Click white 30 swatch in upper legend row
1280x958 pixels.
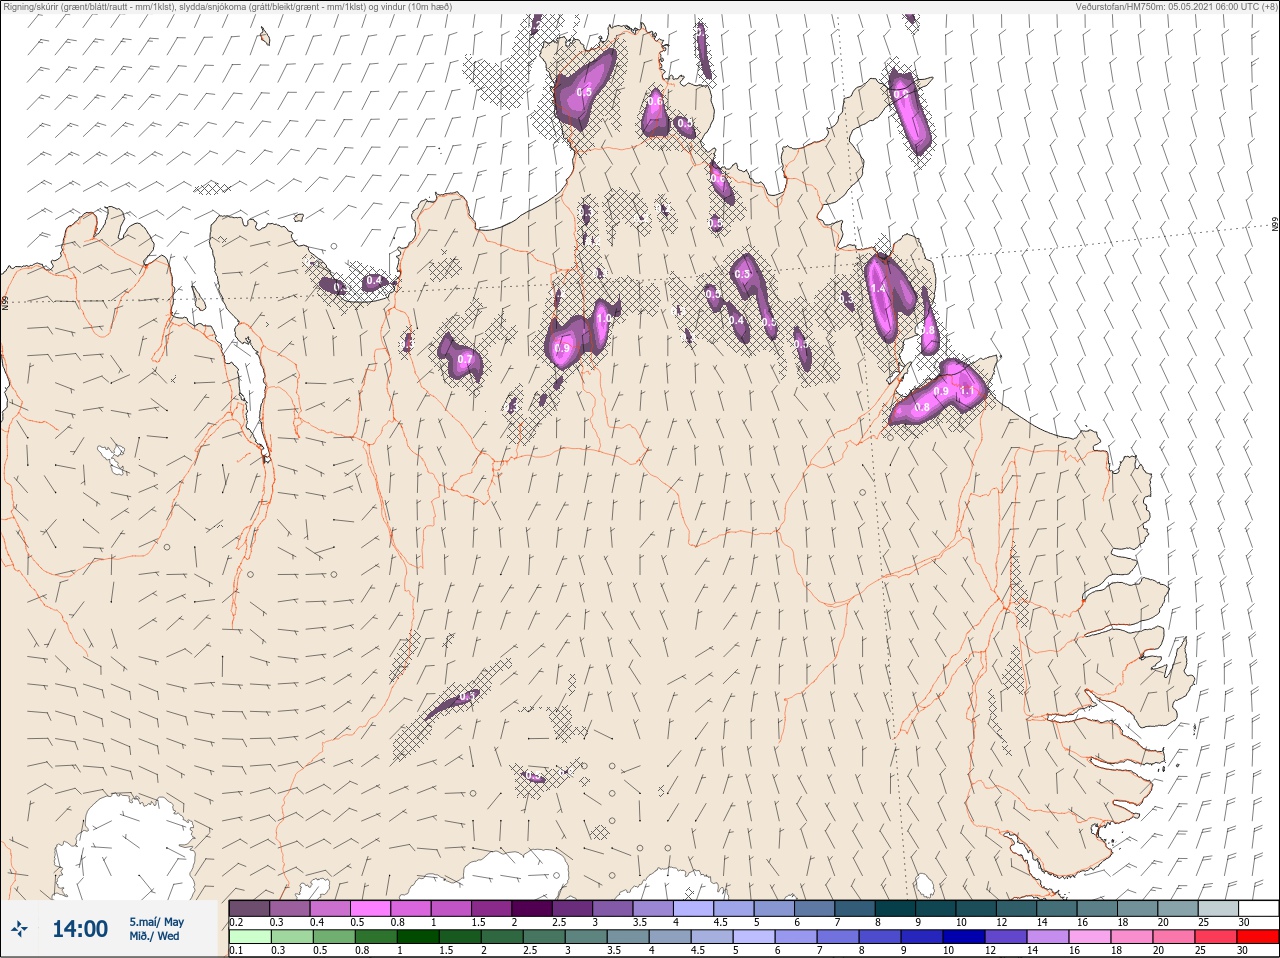pyautogui.click(x=1259, y=908)
